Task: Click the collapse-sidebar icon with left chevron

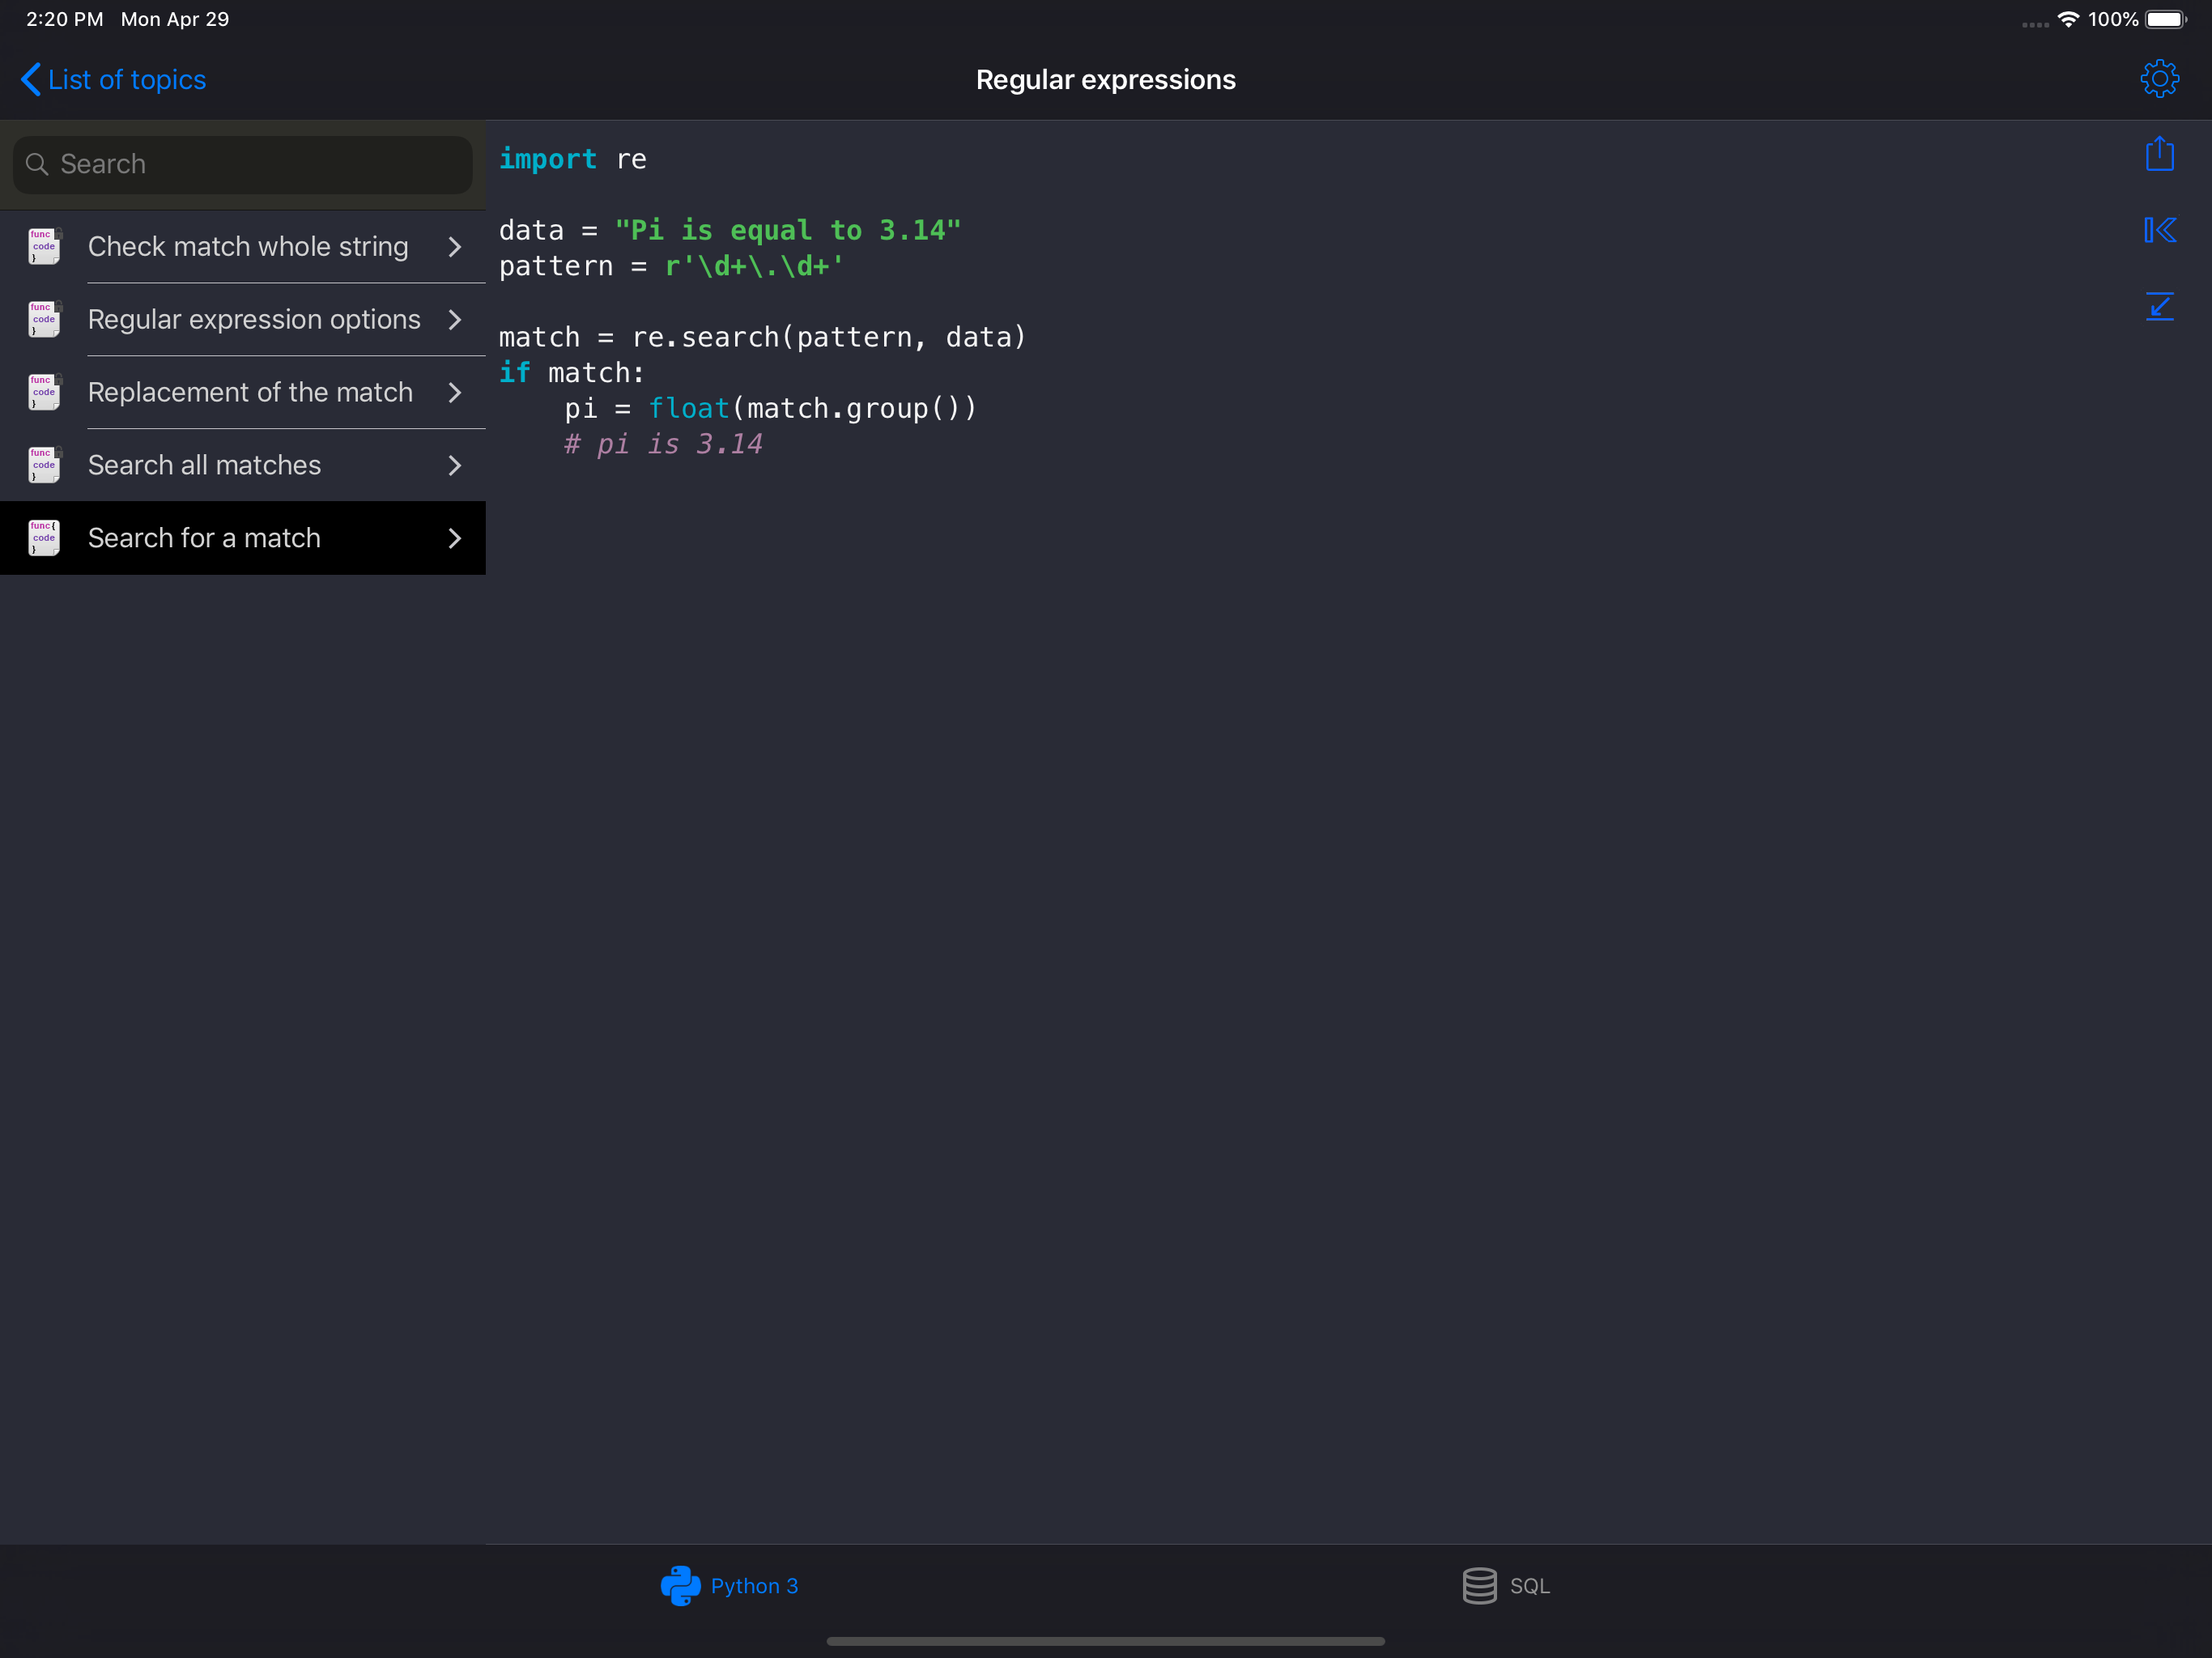Action: pos(2159,230)
